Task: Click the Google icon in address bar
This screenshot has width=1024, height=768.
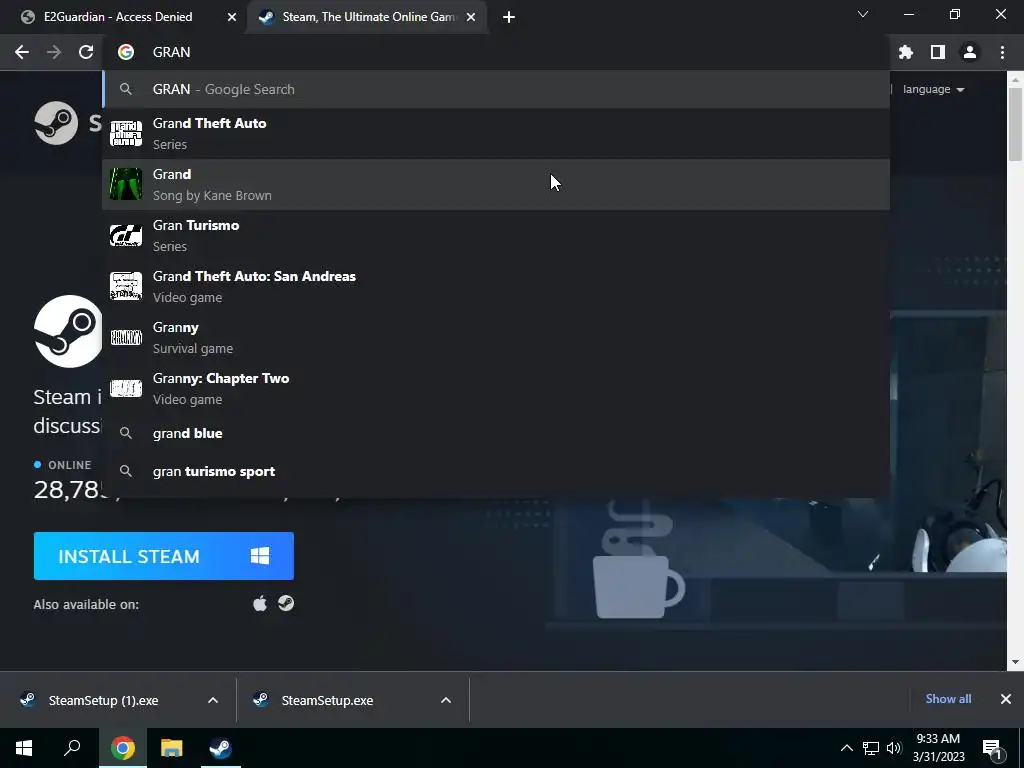Action: [x=126, y=52]
